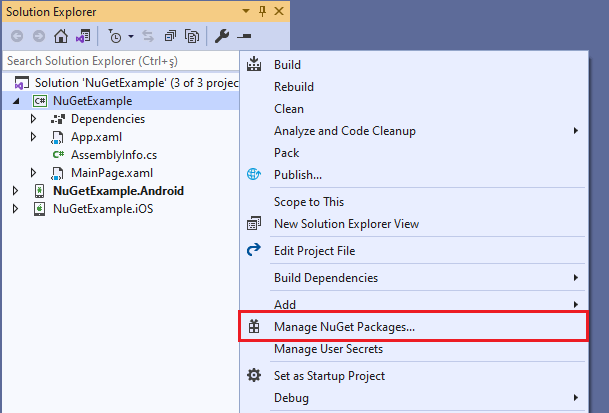
Task: Expand the NuGetExample.Android project
Action: pos(16,191)
